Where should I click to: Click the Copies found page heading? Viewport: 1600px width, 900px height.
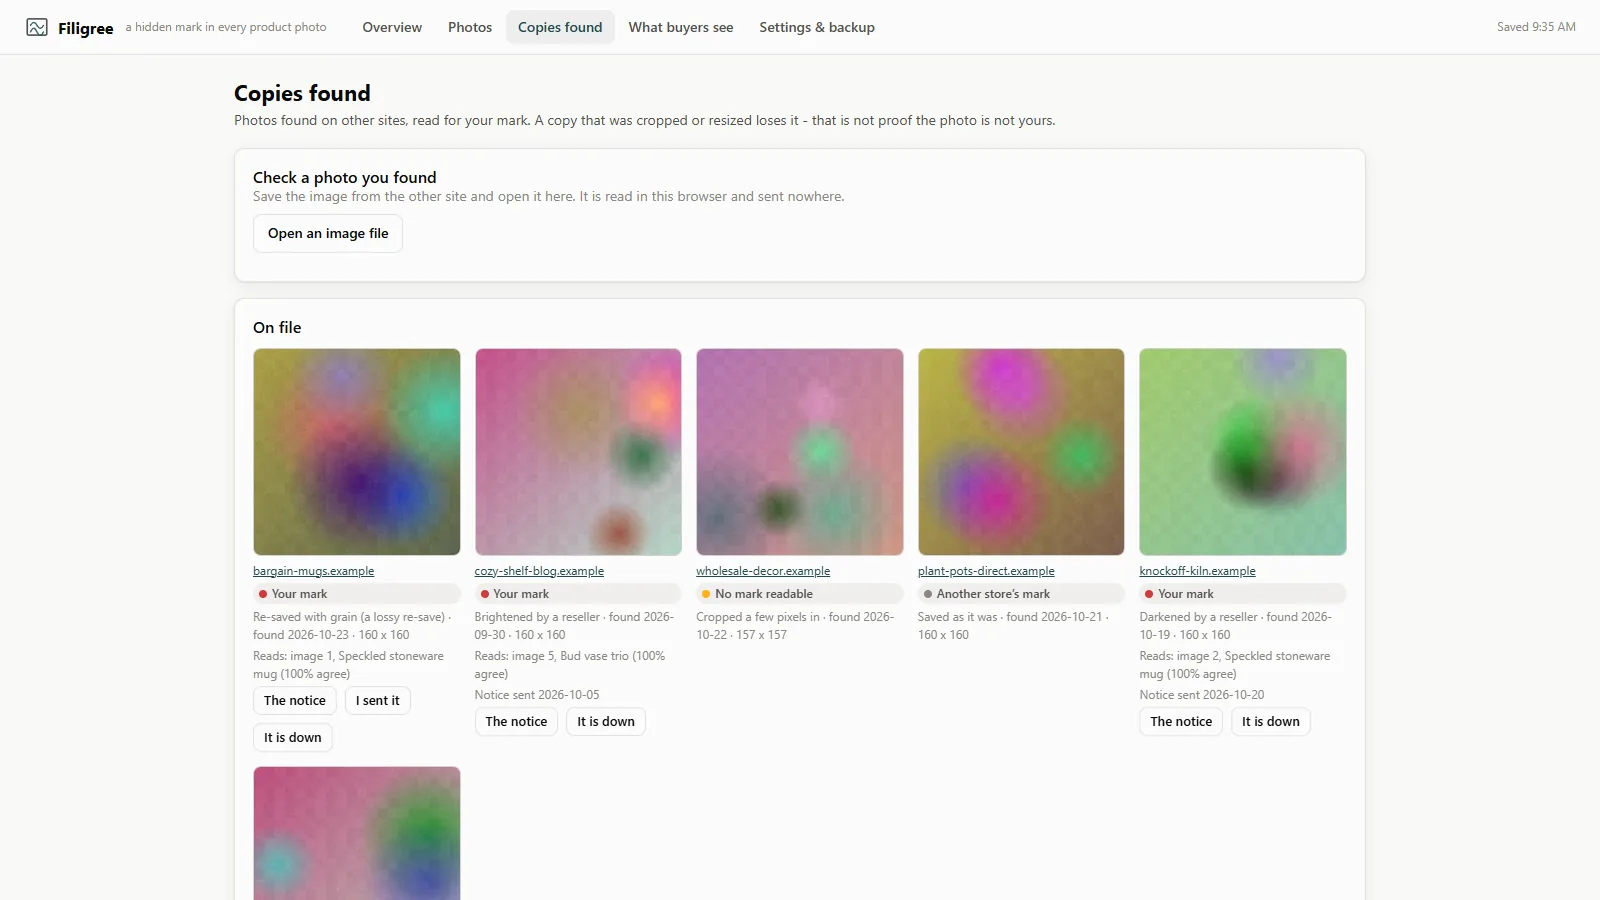click(x=302, y=93)
